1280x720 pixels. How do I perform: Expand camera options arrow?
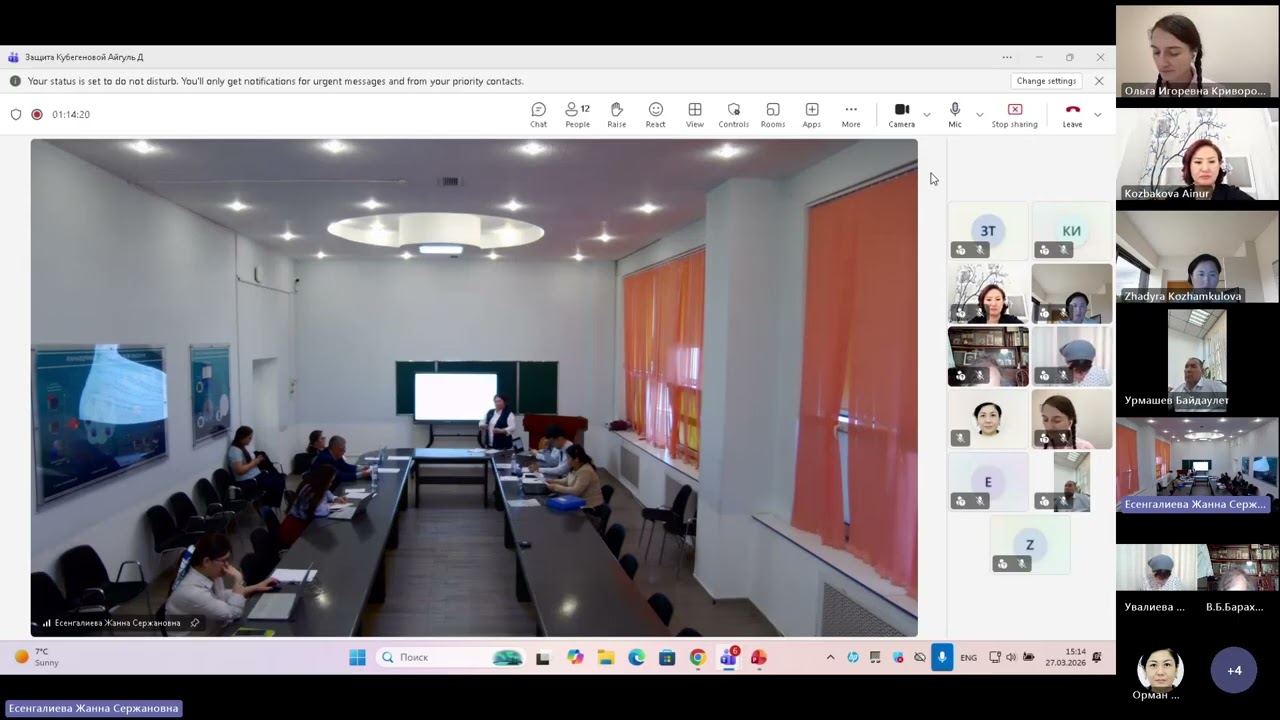[926, 115]
